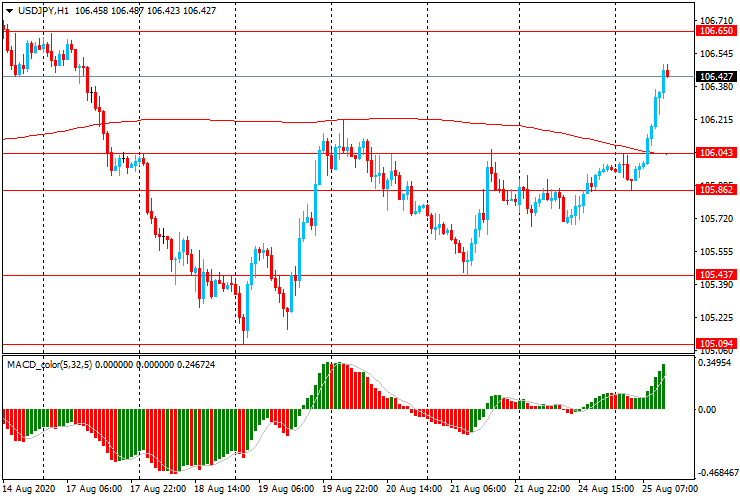Click the MACD indicator value 0.246724

tap(196, 364)
